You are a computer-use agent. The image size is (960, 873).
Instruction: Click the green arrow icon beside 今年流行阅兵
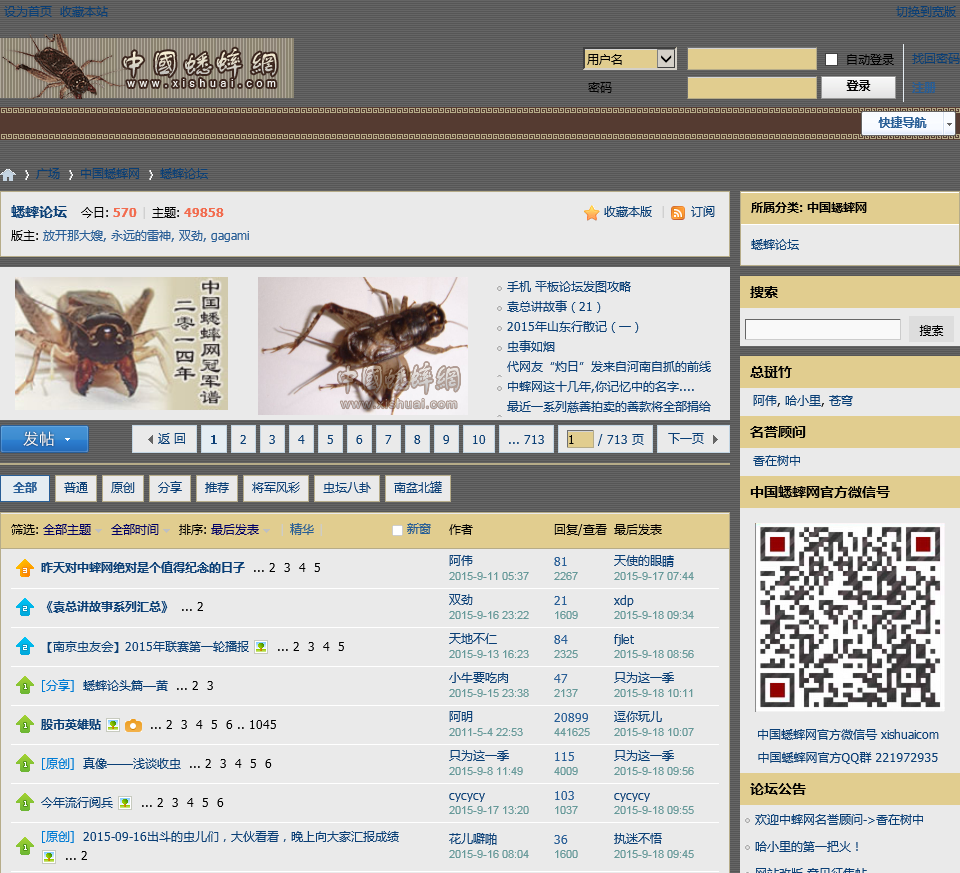24,803
